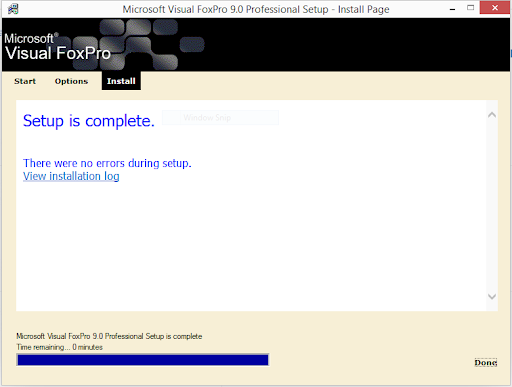Click the scroll up arrow
Viewport: 512px width, 387px height.
coord(492,115)
